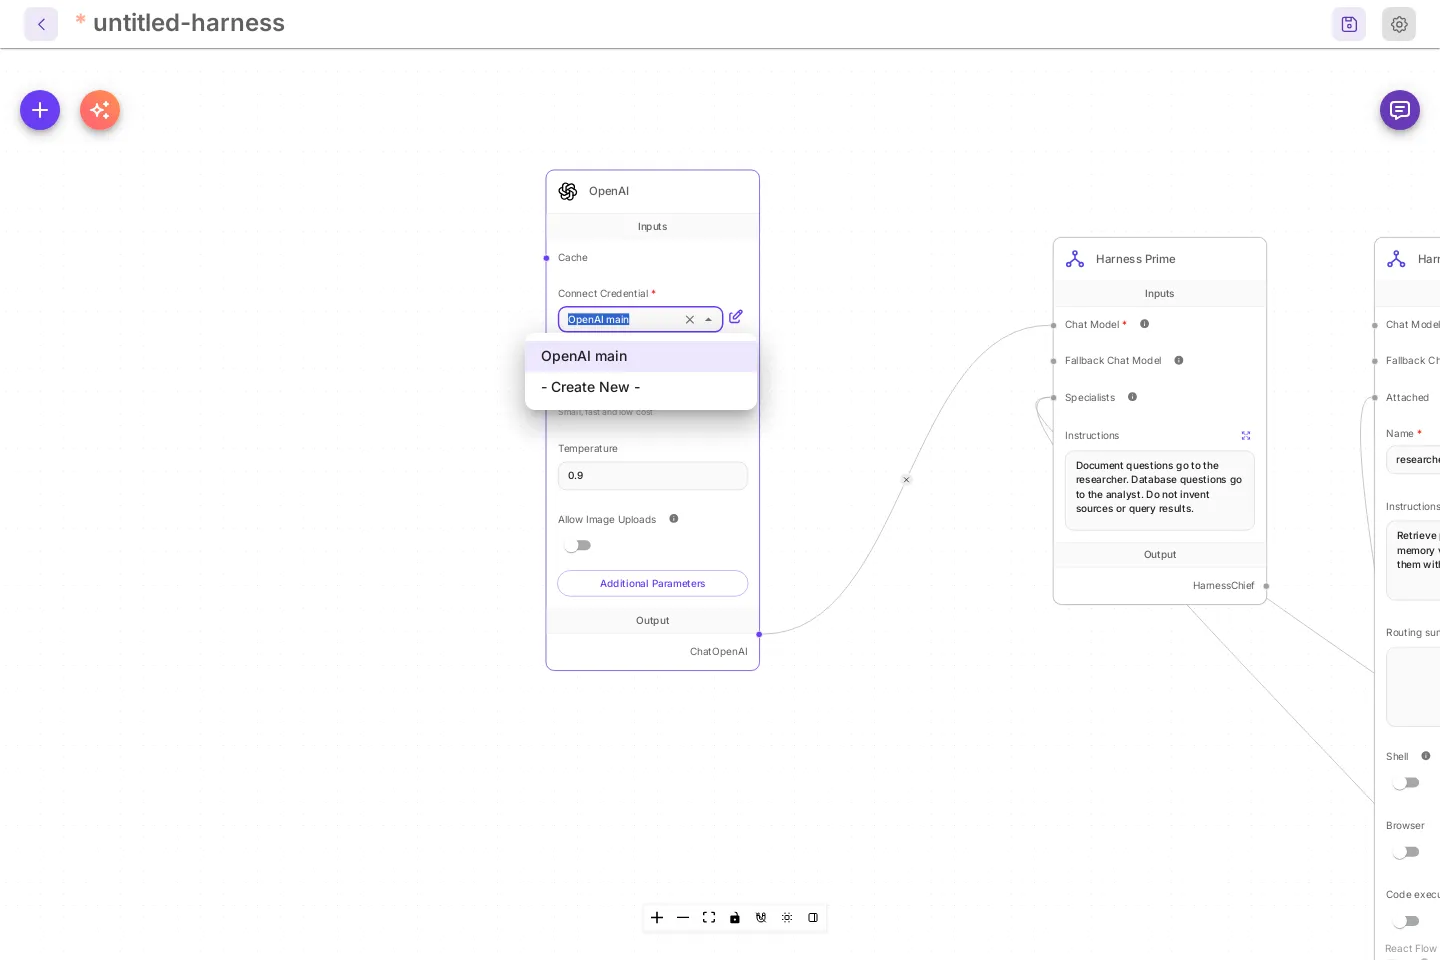Fit the flow to view
This screenshot has width=1440, height=960.
pos(709,918)
